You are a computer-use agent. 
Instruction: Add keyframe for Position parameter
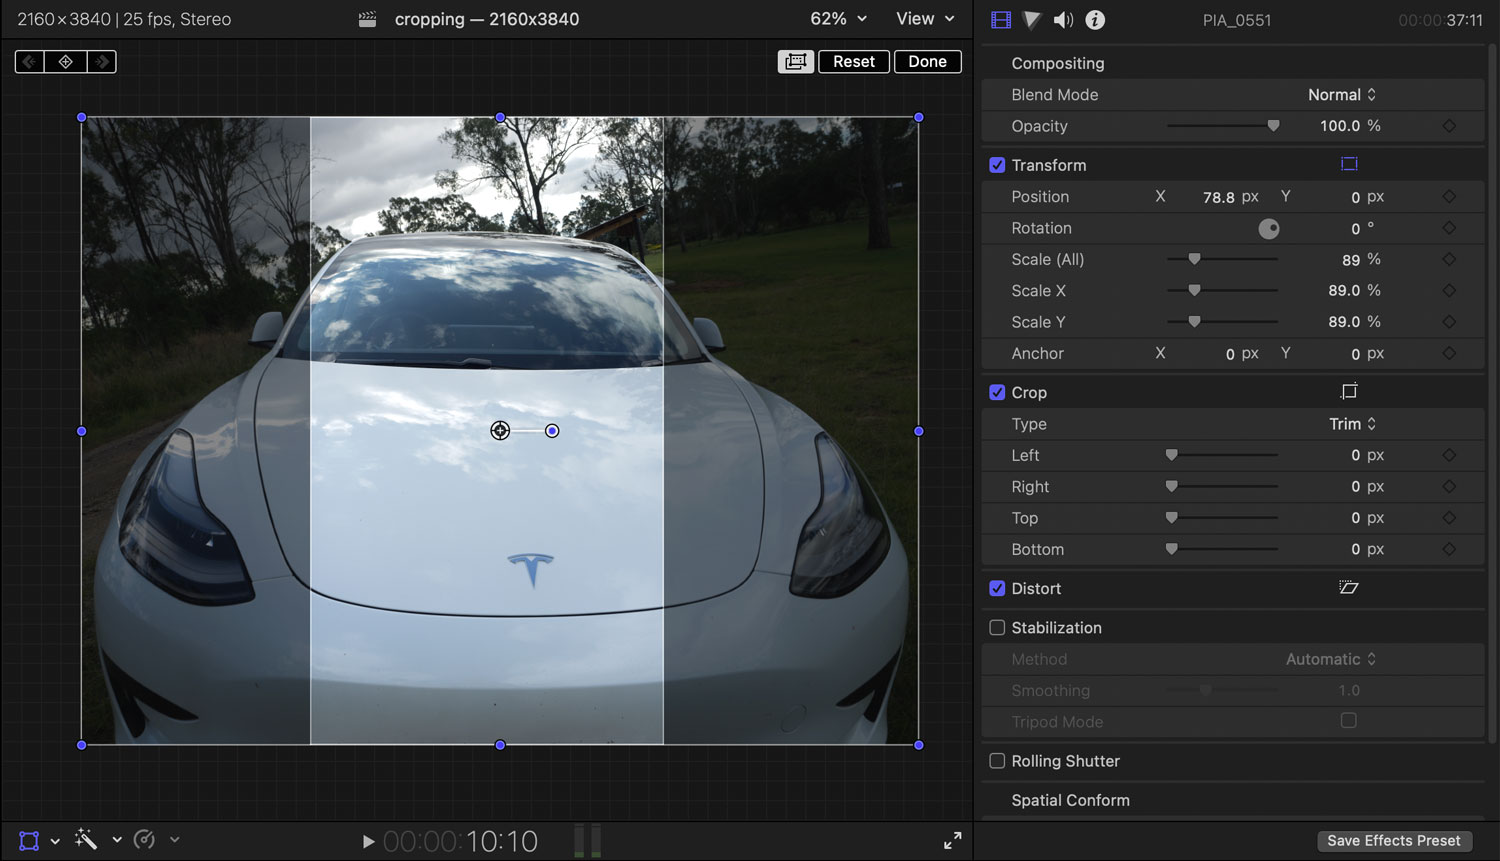(1449, 197)
